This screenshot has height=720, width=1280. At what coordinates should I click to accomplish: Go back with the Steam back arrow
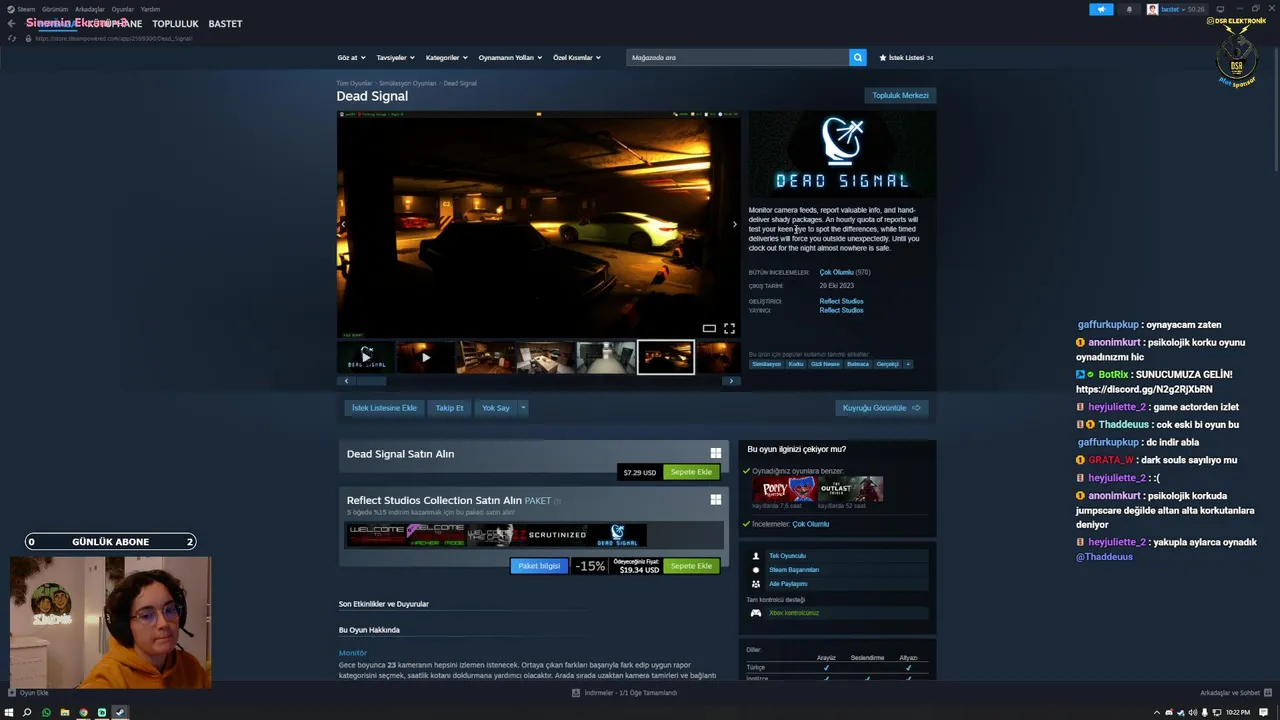[11, 23]
